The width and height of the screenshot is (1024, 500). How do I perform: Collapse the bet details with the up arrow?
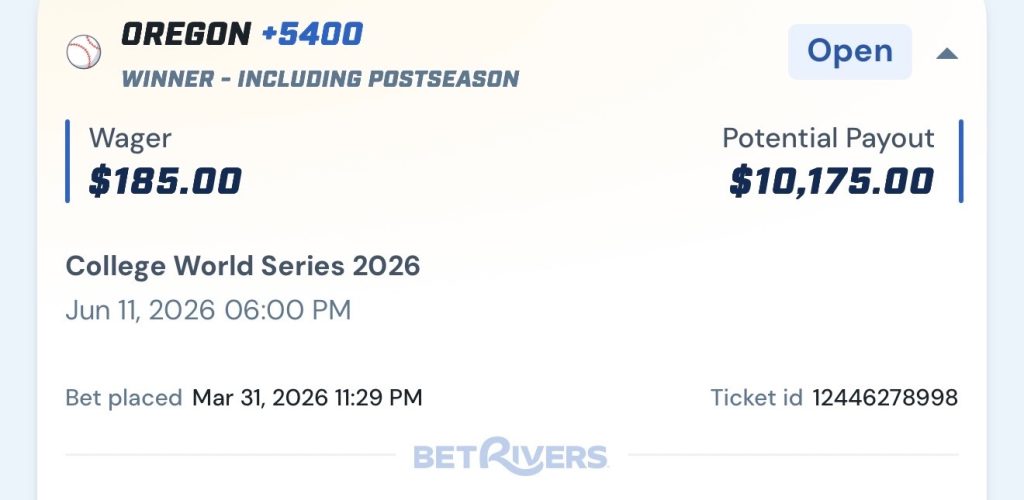(946, 53)
